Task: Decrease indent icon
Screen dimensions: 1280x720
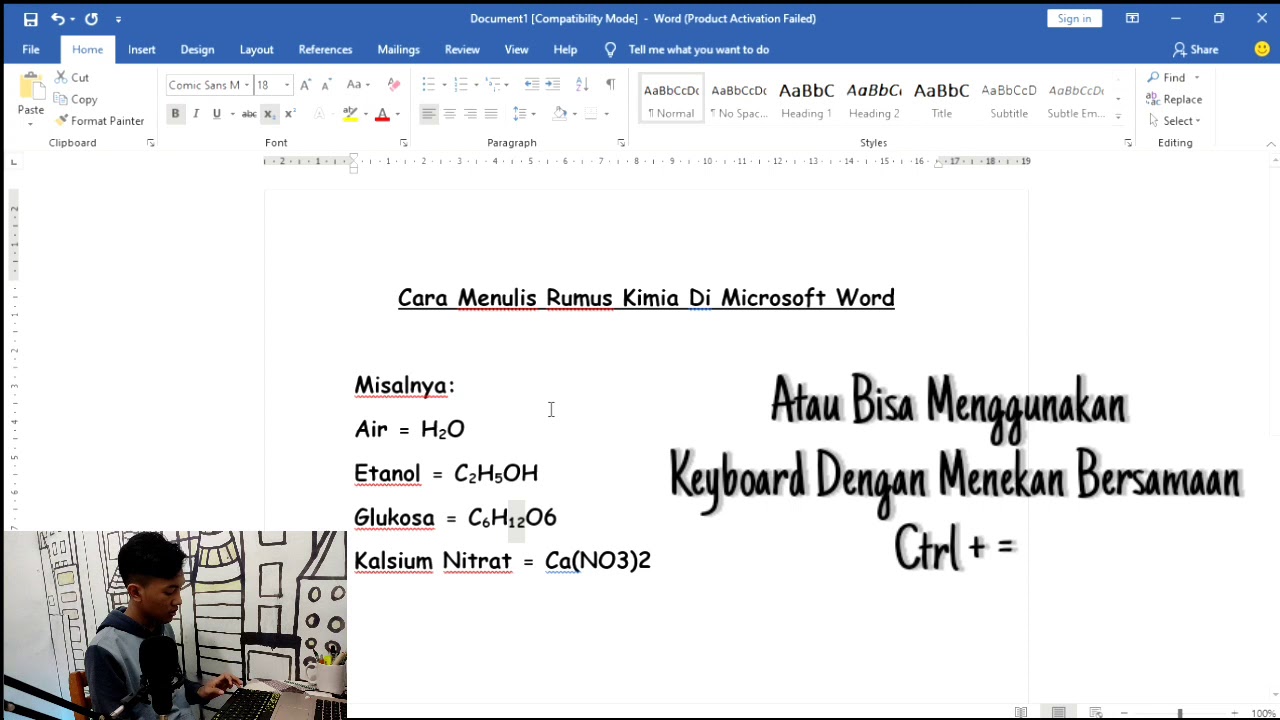Action: [532, 85]
